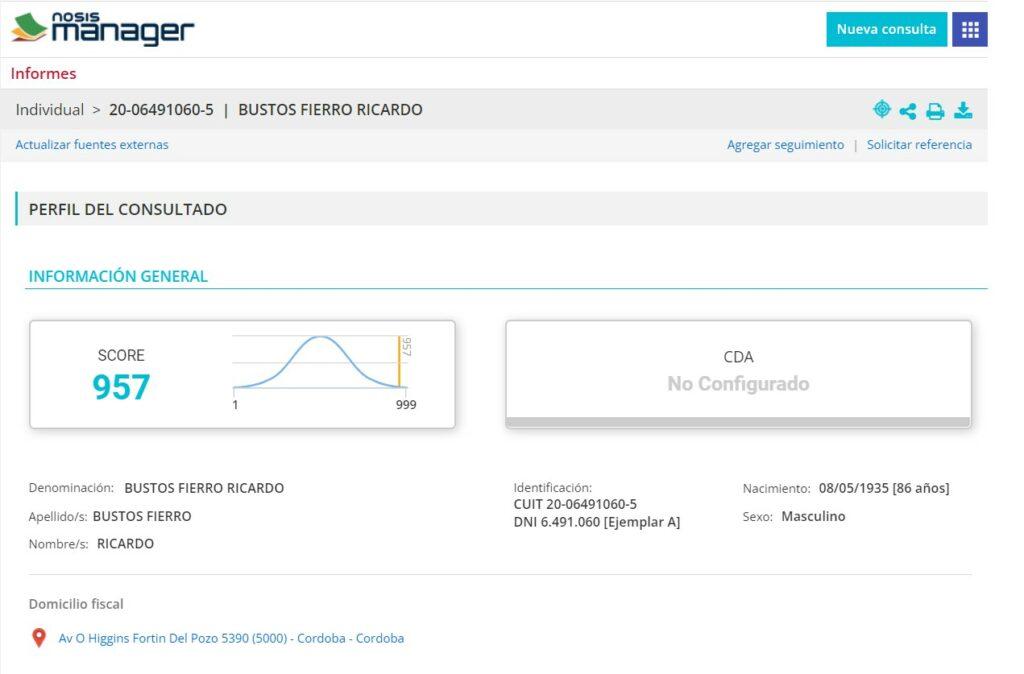This screenshot has width=1024, height=674.
Task: Open the apps grid menu
Action: point(969,29)
